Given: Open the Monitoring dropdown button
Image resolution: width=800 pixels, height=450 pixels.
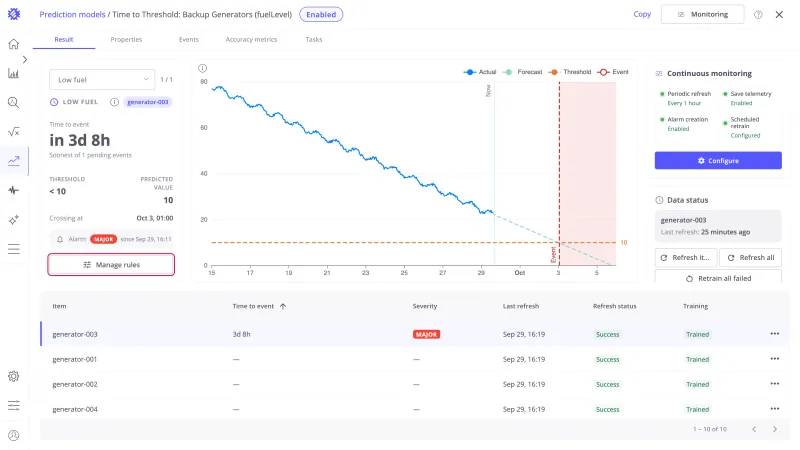Looking at the screenshot, I should [x=703, y=14].
